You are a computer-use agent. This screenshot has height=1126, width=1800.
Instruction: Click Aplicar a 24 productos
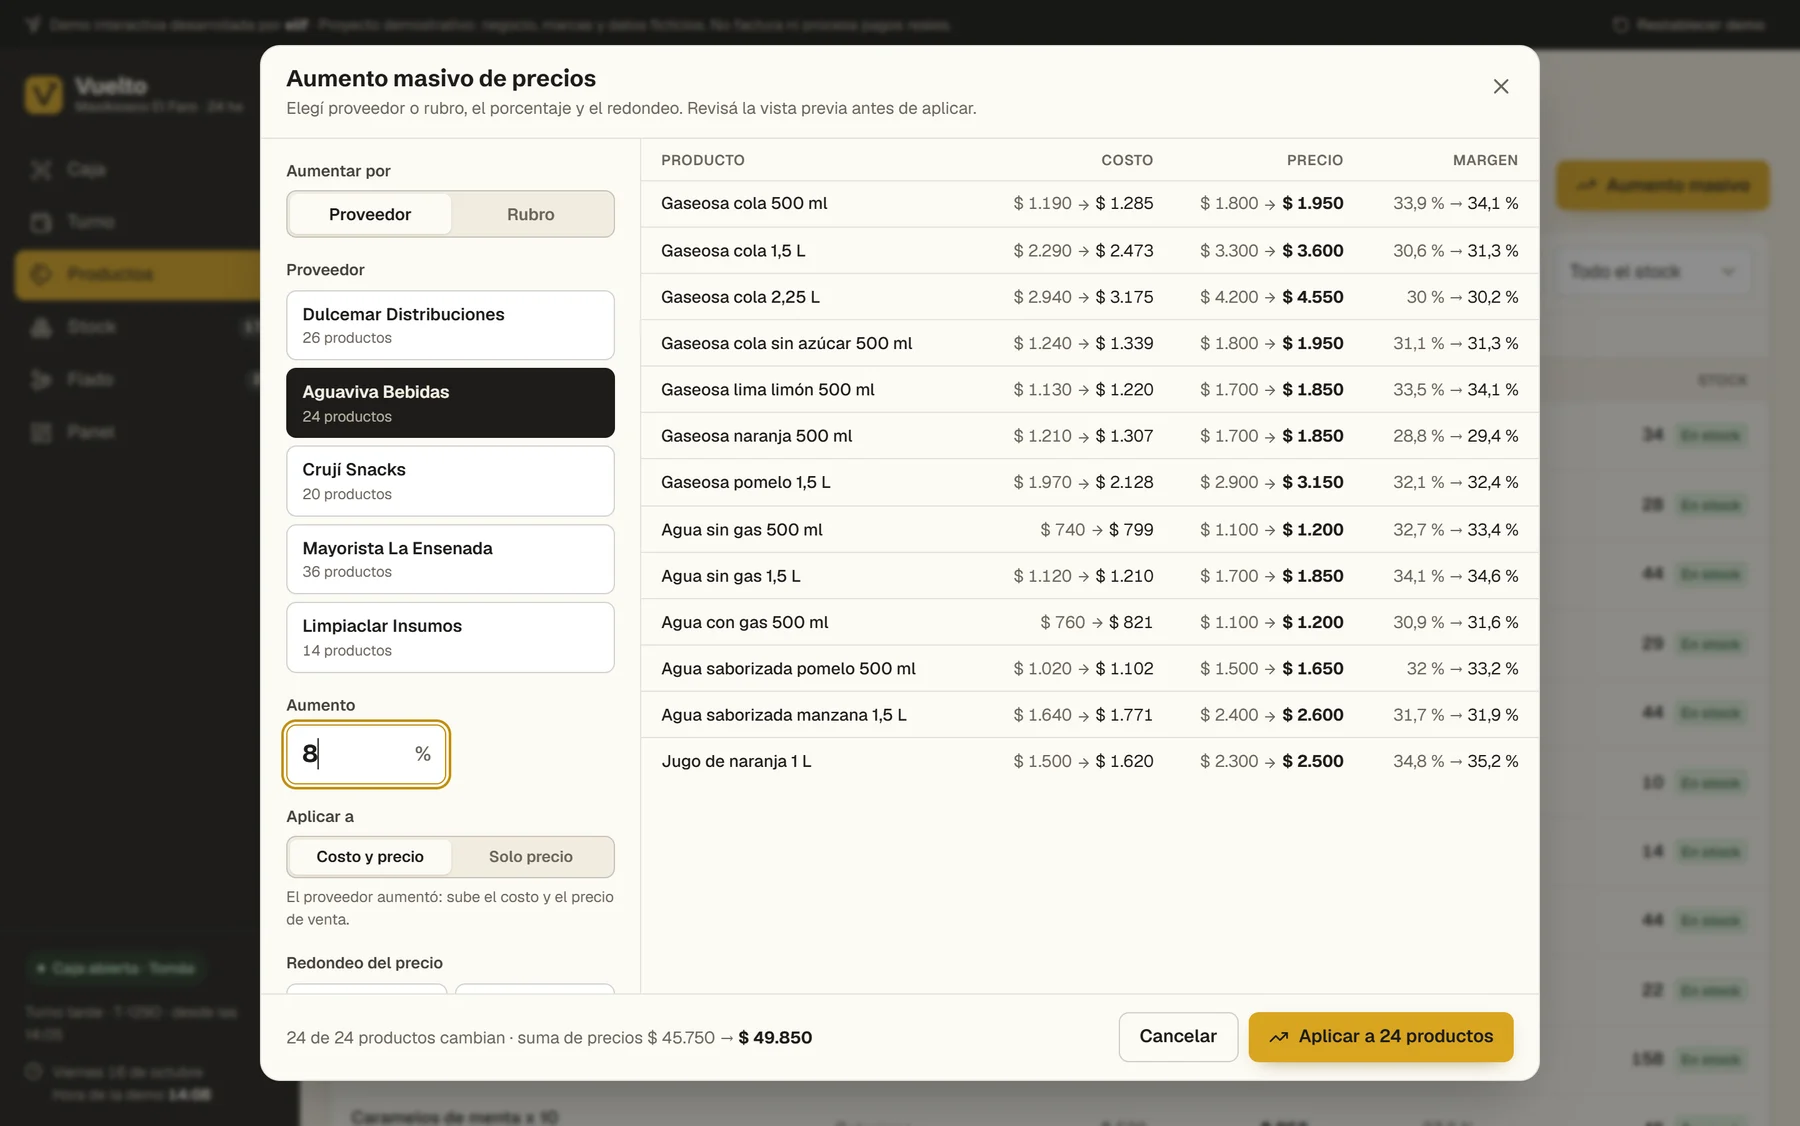tap(1380, 1037)
